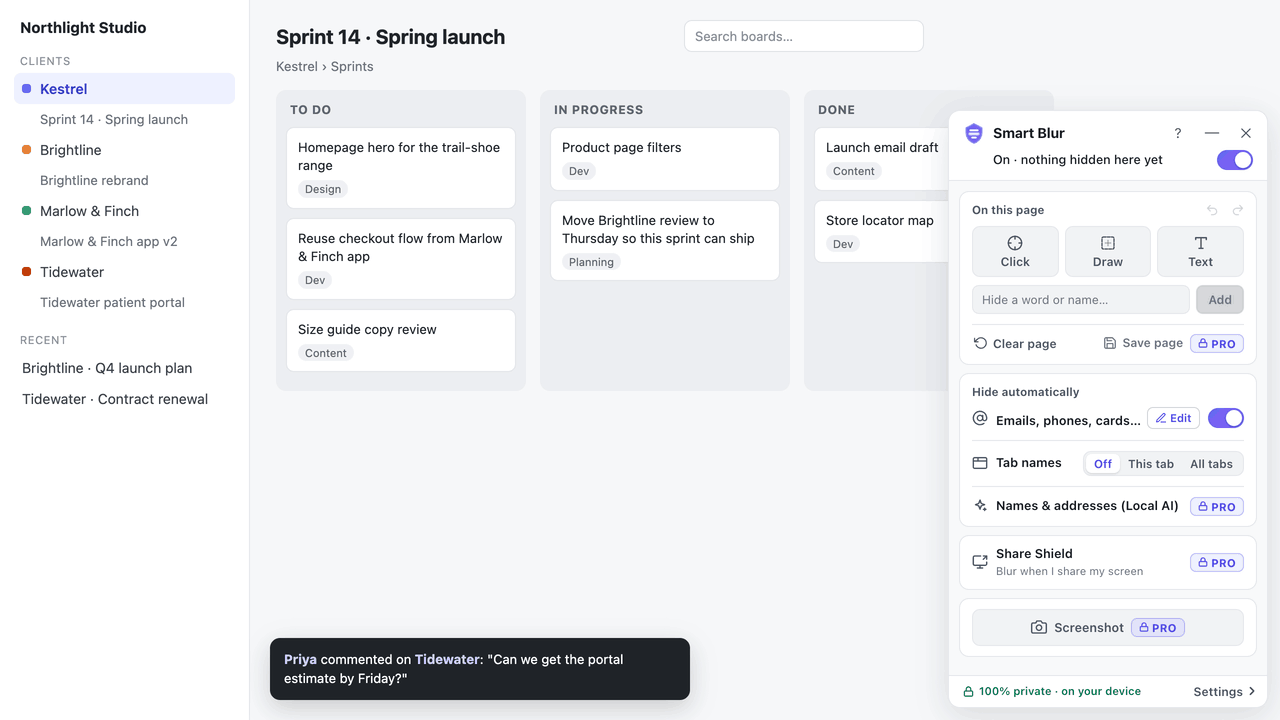Click the Smart Blur shield logo icon
This screenshot has height=720, width=1280.
click(973, 133)
